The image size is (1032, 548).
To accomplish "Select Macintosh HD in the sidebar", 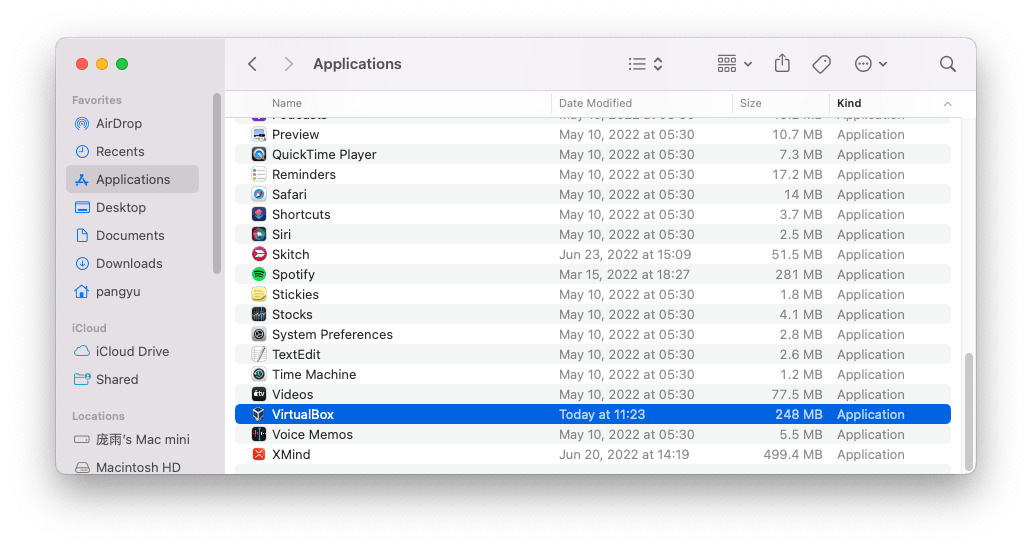I will 132,467.
